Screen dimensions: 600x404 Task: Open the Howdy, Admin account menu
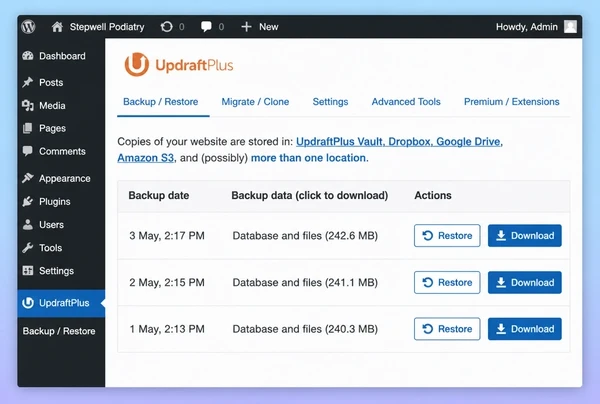[527, 27]
